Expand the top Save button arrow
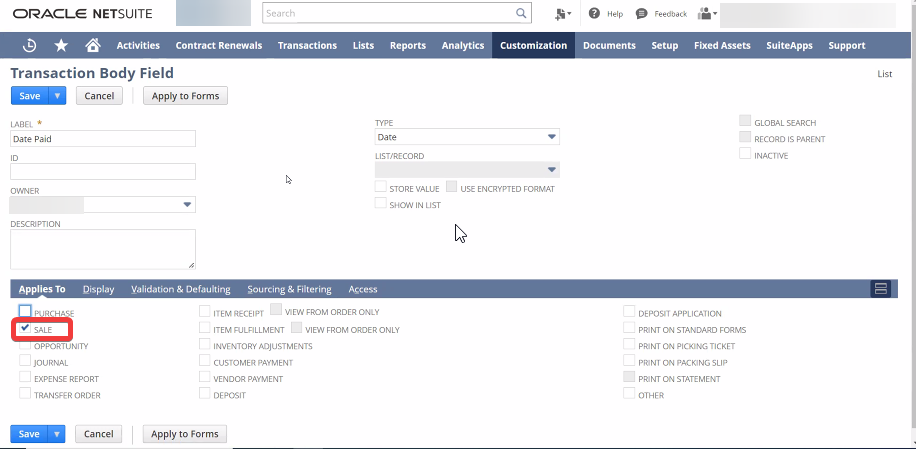The height and width of the screenshot is (449, 916). click(57, 96)
